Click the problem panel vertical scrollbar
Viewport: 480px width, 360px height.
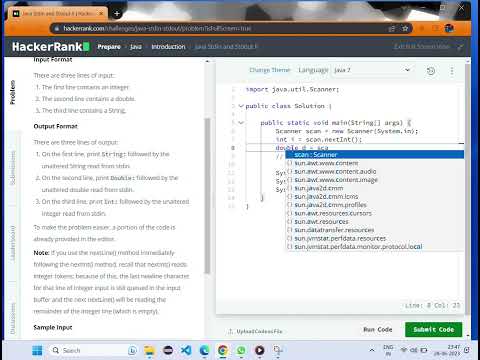click(x=207, y=196)
